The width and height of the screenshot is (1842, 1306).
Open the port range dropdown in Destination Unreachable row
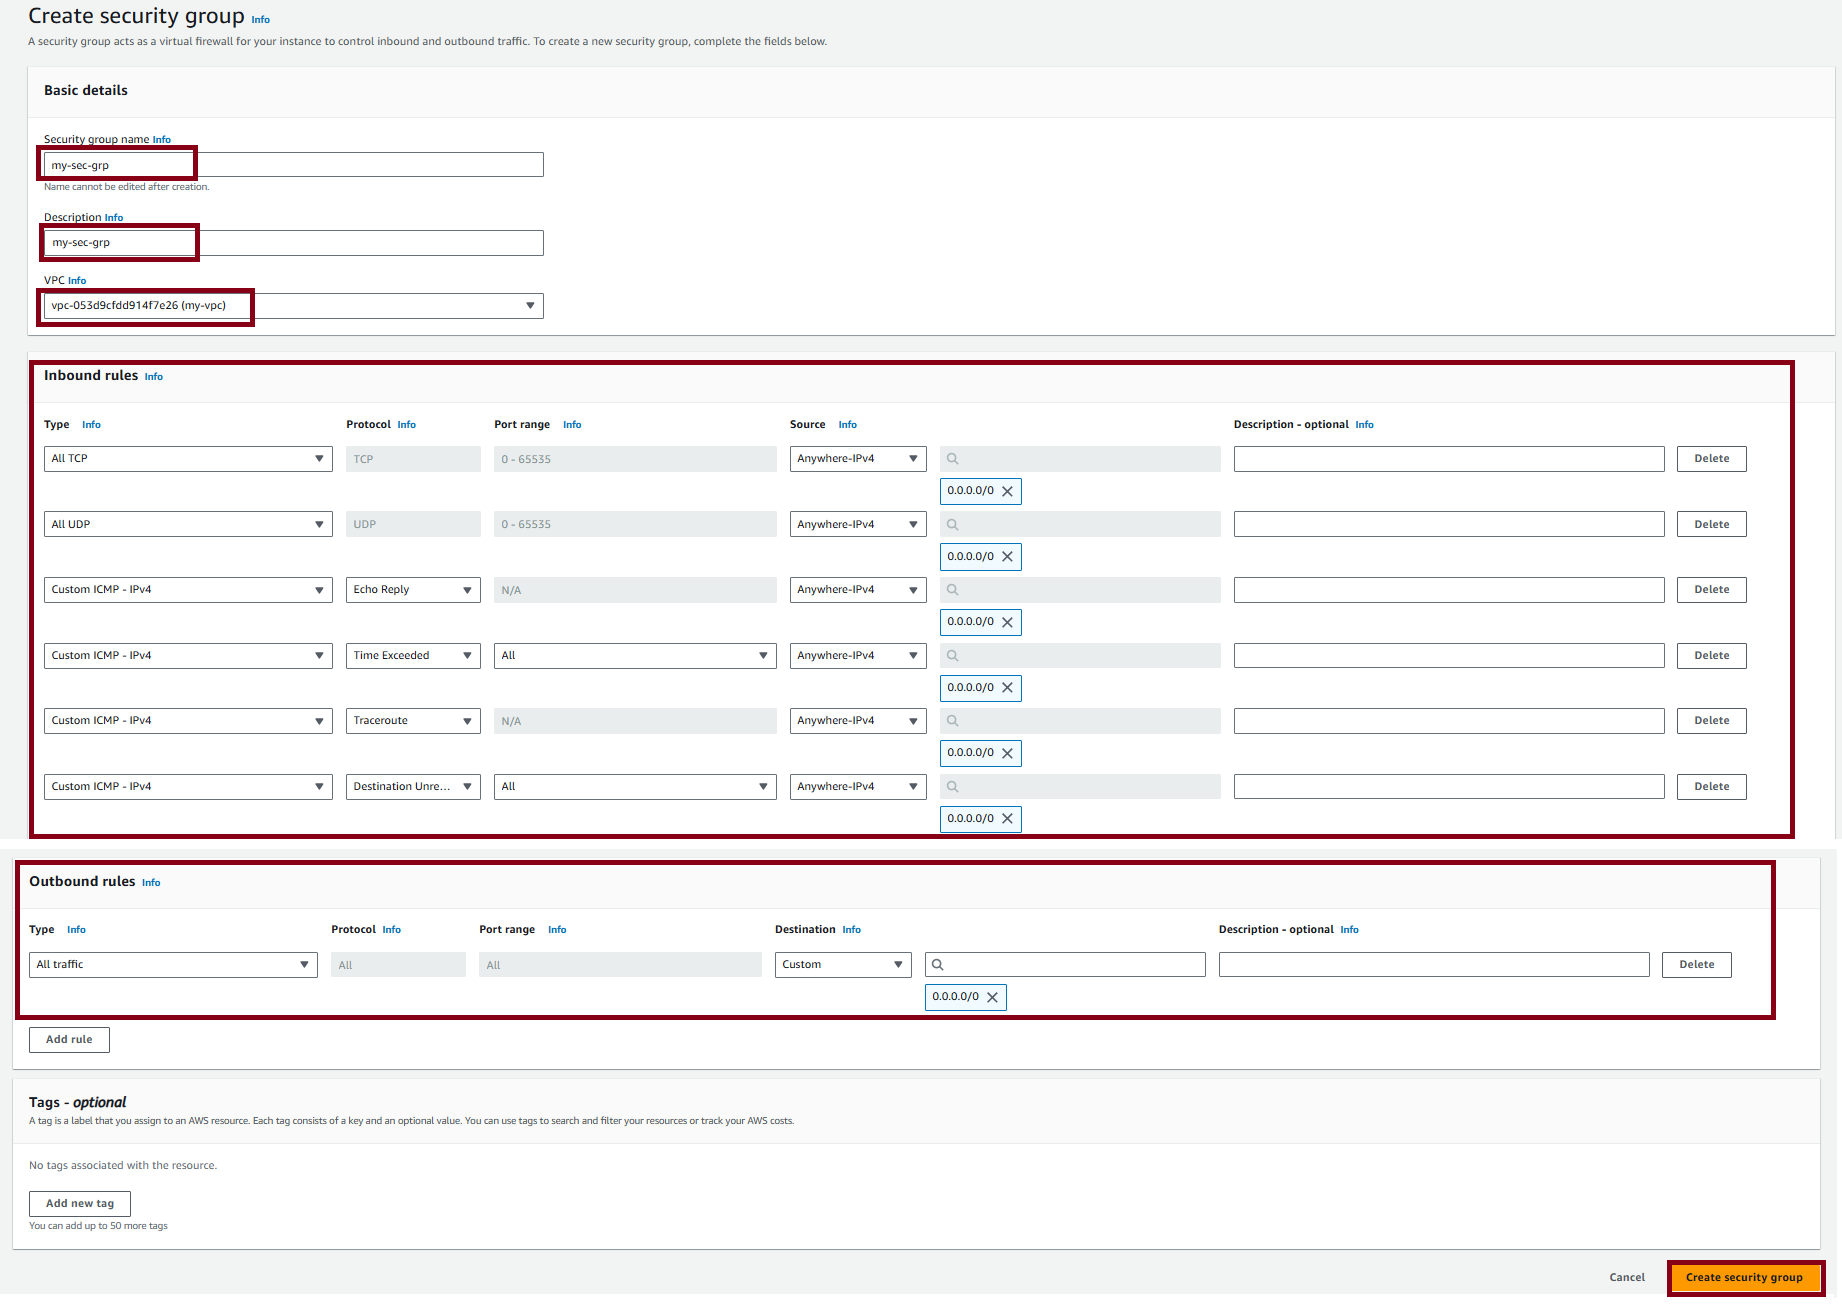coord(635,787)
